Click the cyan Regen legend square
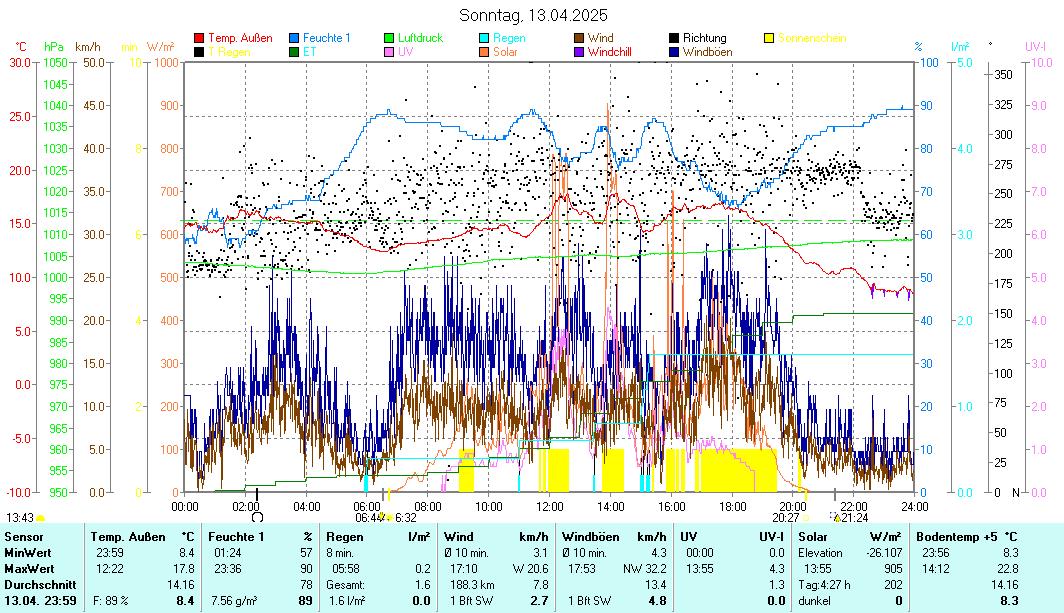The image size is (1064, 613). (485, 38)
